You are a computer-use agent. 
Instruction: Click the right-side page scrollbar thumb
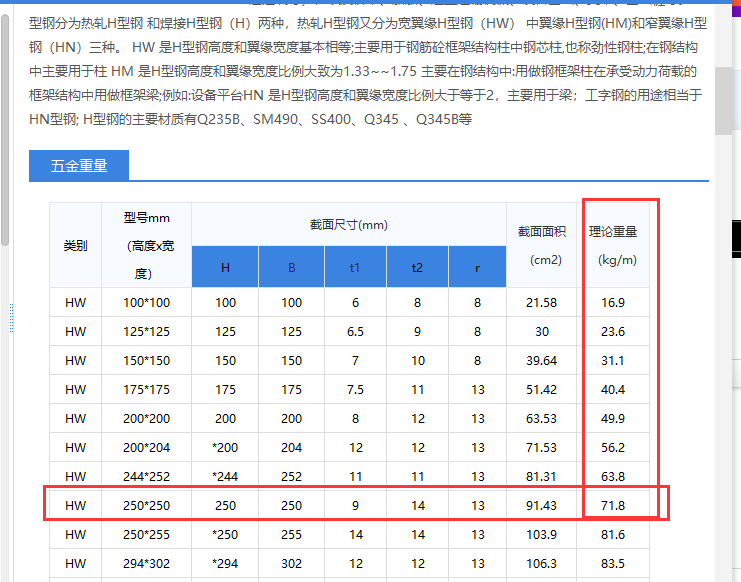[724, 101]
